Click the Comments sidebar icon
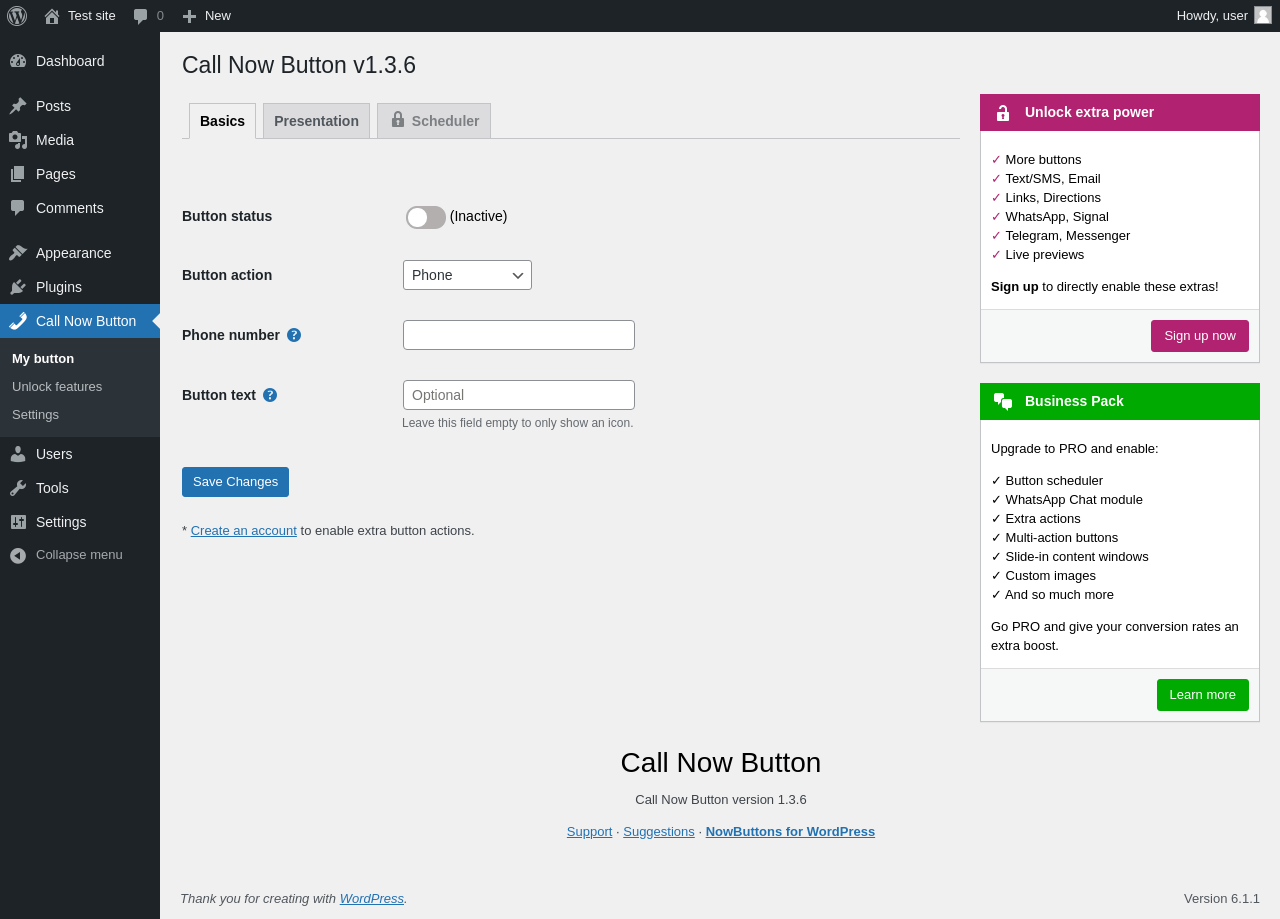The width and height of the screenshot is (1280, 919). (18, 208)
